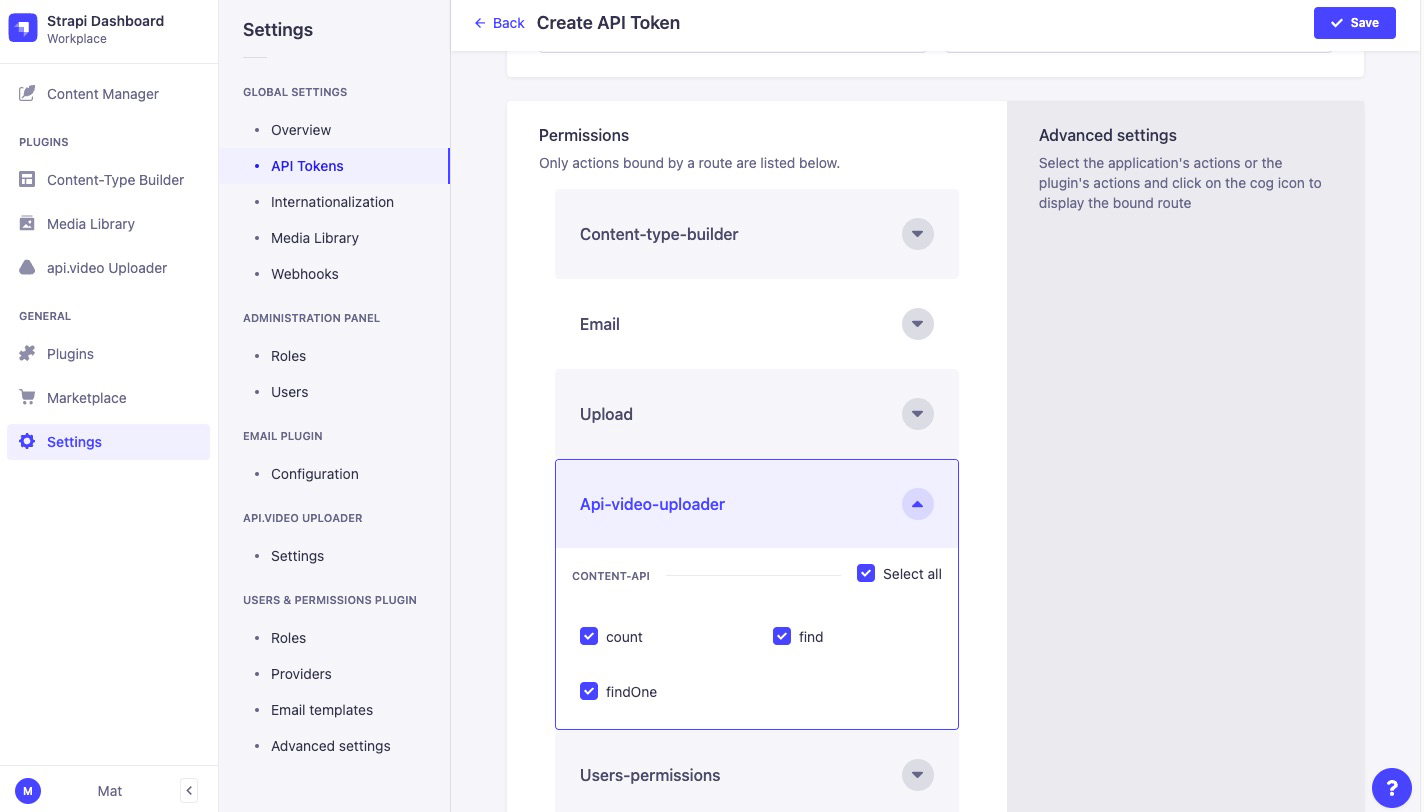Open api.video Uploader in the main menu
Image resolution: width=1424 pixels, height=812 pixels.
tap(108, 268)
